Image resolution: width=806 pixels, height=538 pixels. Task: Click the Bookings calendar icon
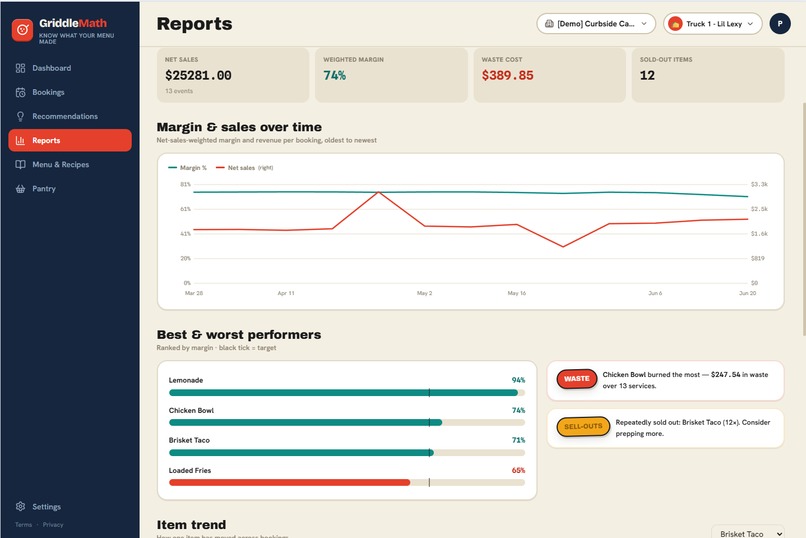coord(21,92)
